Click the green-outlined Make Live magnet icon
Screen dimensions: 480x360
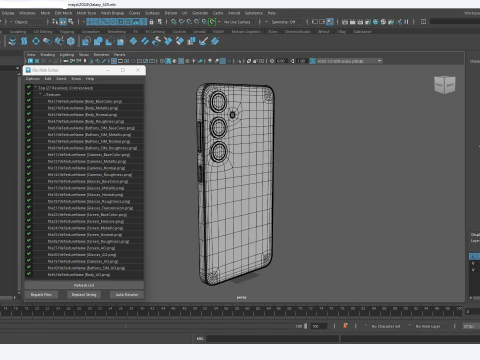click(212, 22)
